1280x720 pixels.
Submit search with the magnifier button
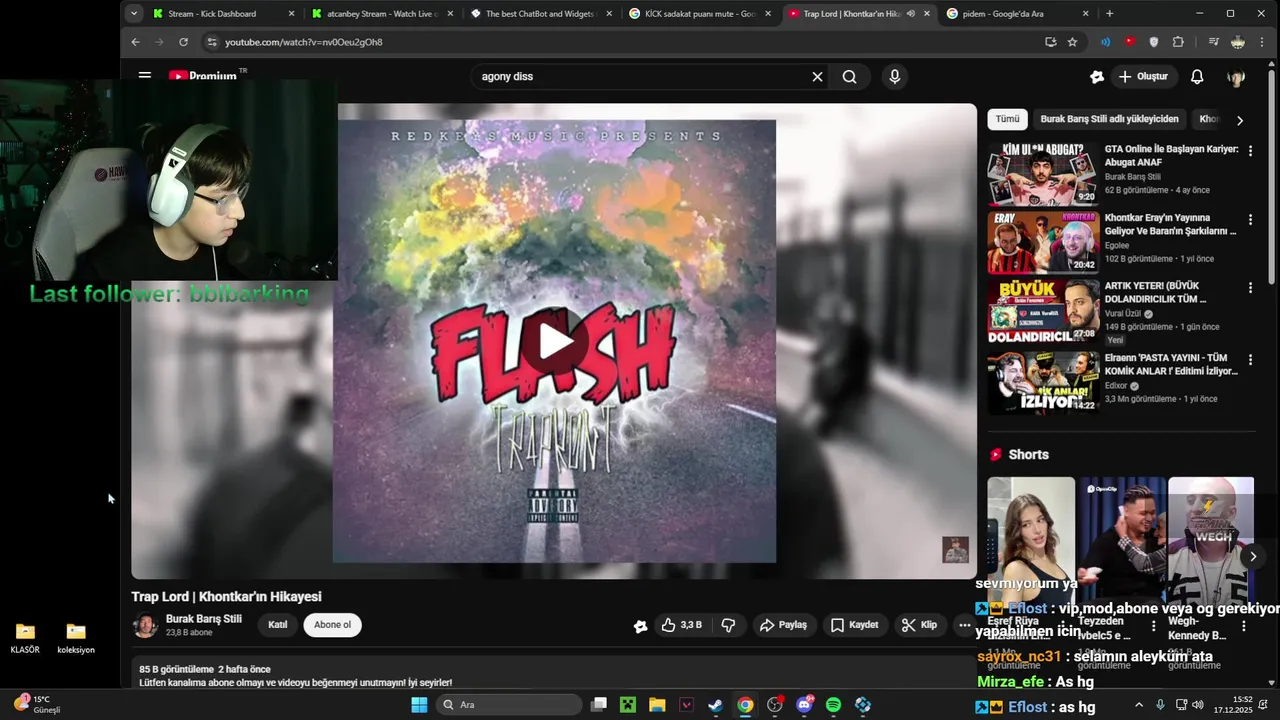coord(849,77)
